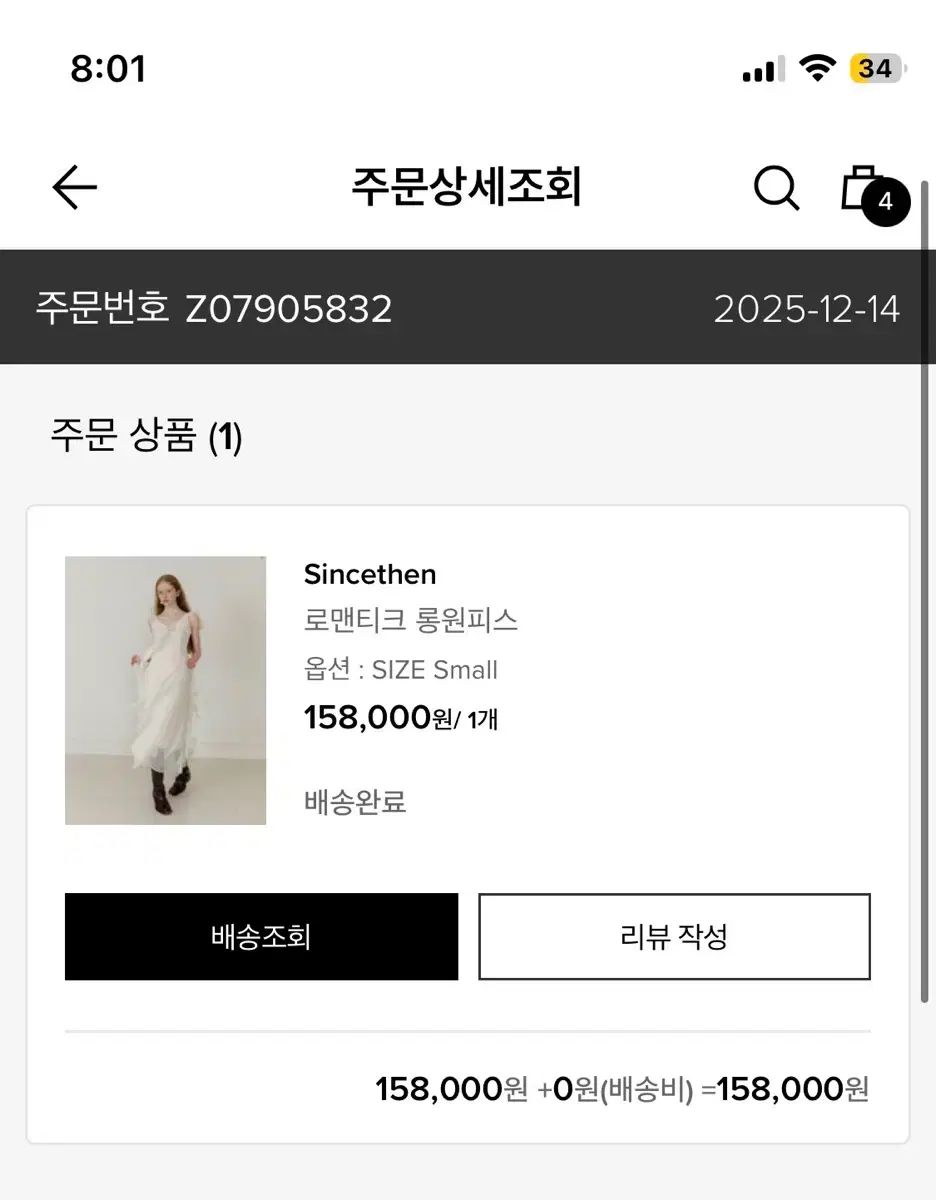The height and width of the screenshot is (1200, 936).
Task: Tap the back arrow icon
Action: click(x=74, y=187)
